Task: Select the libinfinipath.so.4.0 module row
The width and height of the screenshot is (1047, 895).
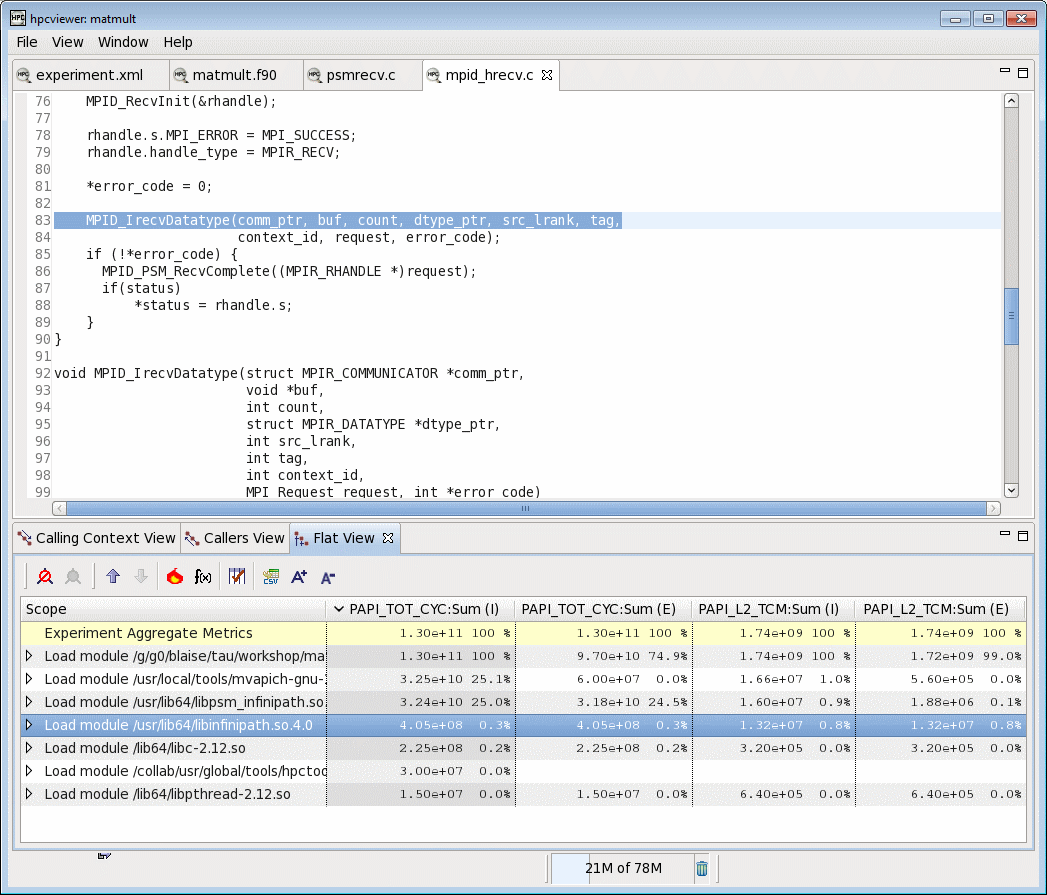Action: (x=170, y=723)
